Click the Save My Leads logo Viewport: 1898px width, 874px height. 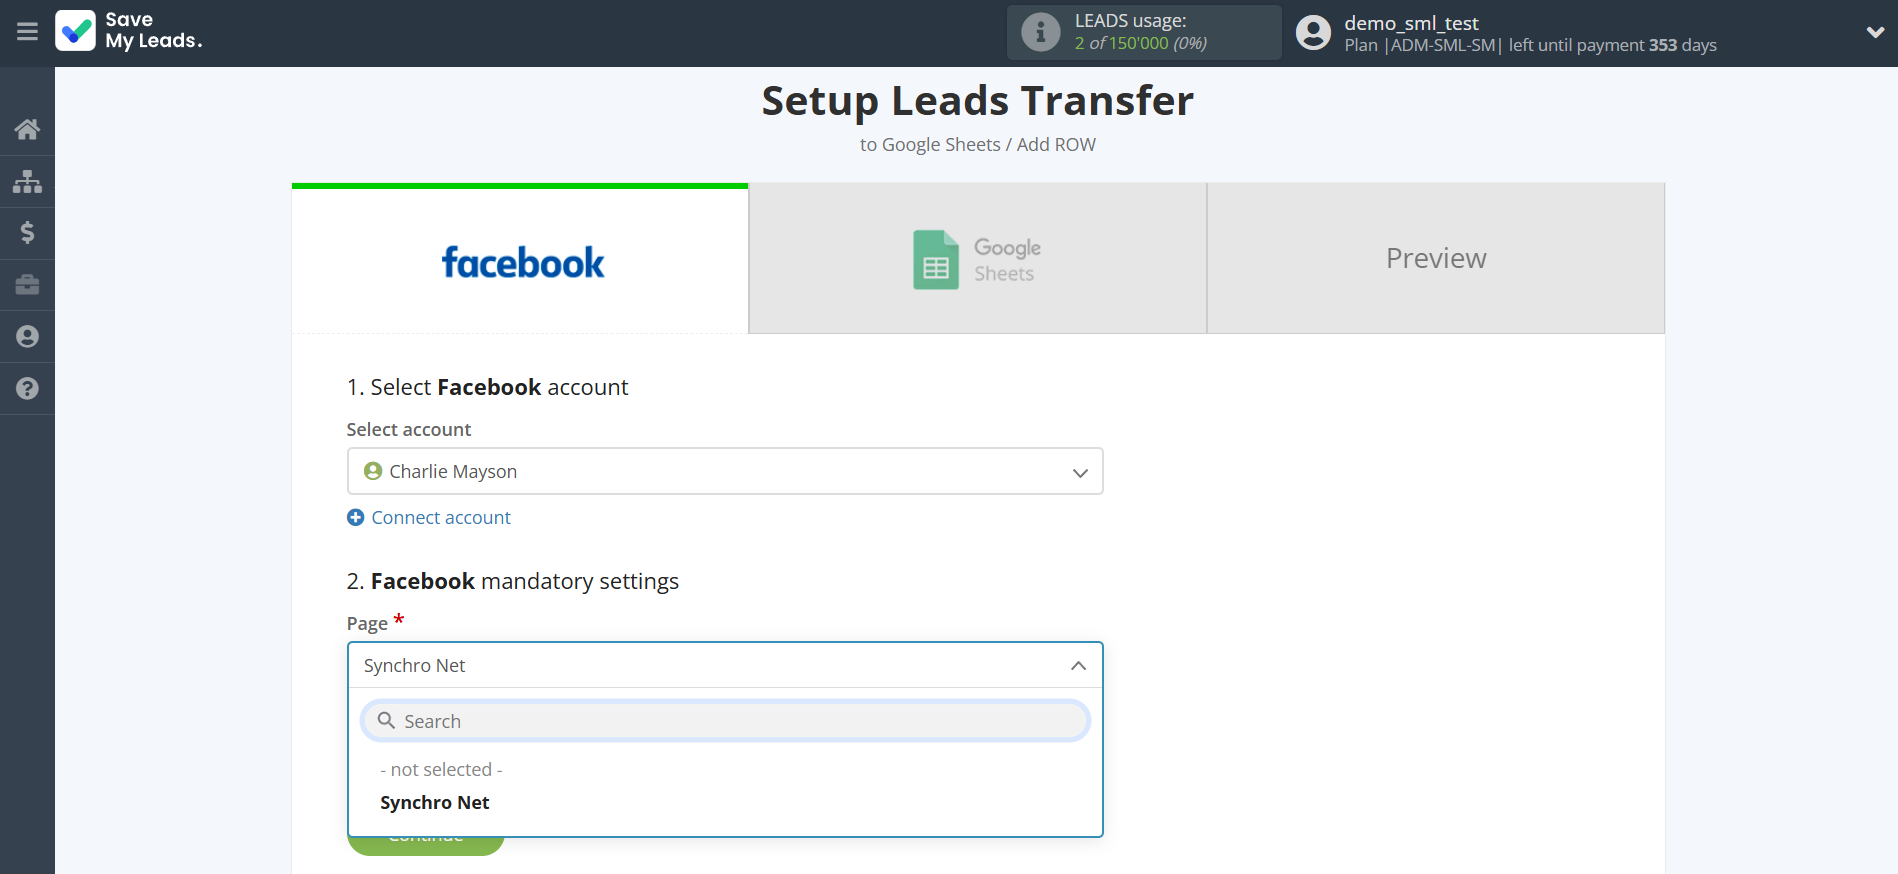click(x=129, y=31)
